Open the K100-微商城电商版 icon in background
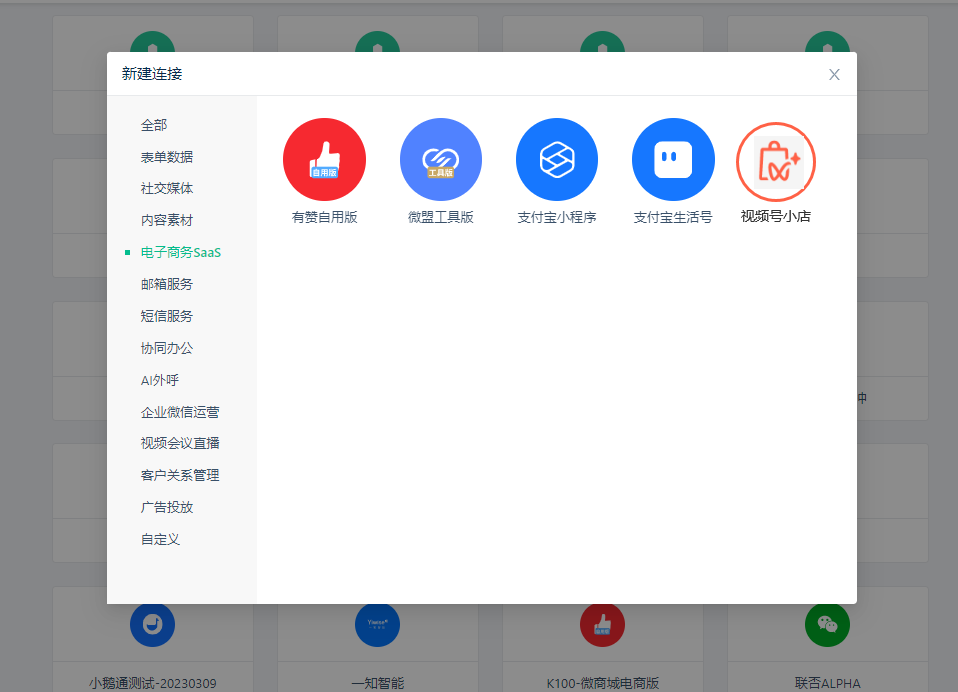 tap(602, 624)
